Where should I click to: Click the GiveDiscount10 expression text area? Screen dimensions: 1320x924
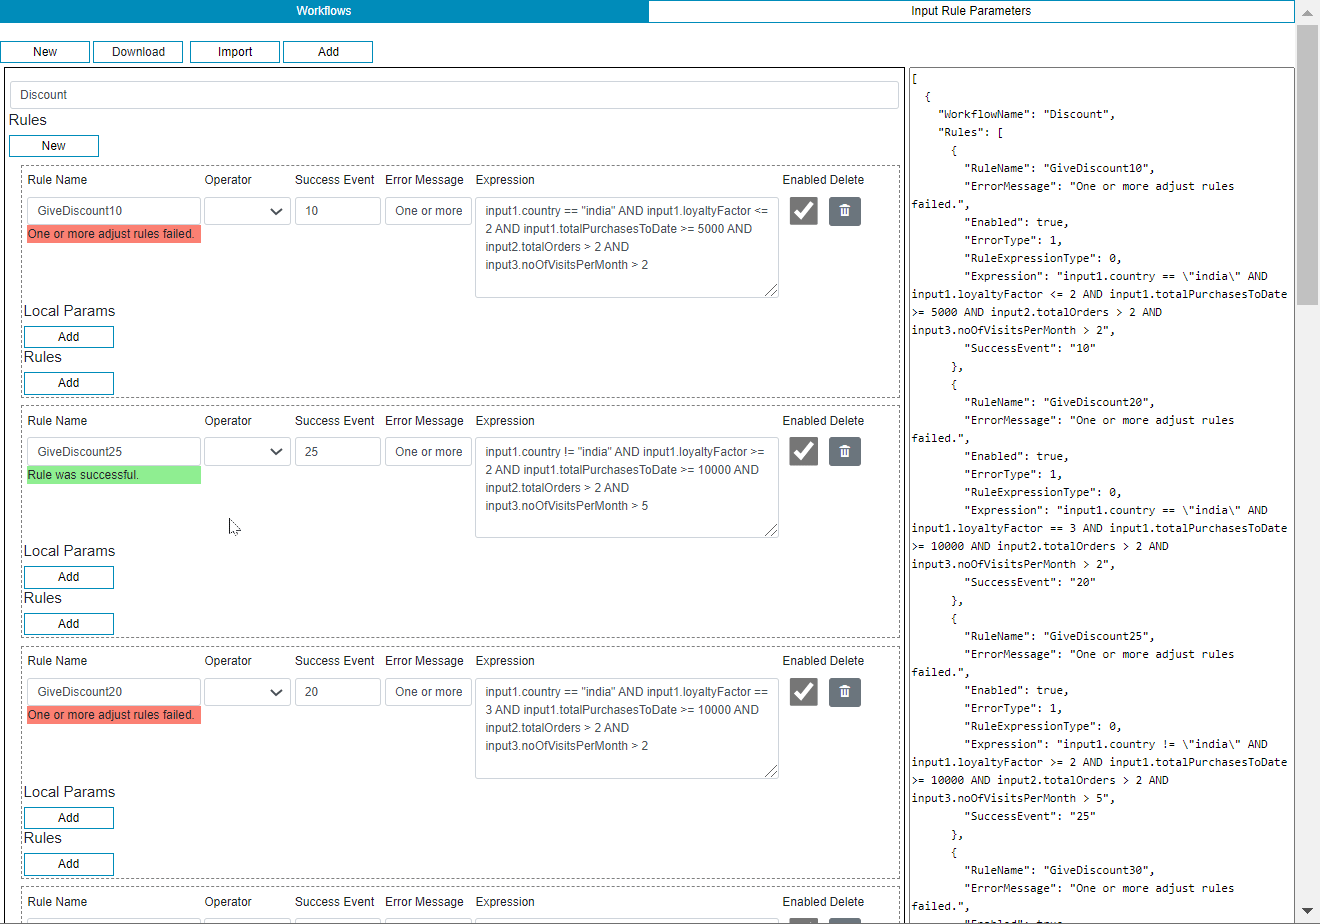[627, 247]
